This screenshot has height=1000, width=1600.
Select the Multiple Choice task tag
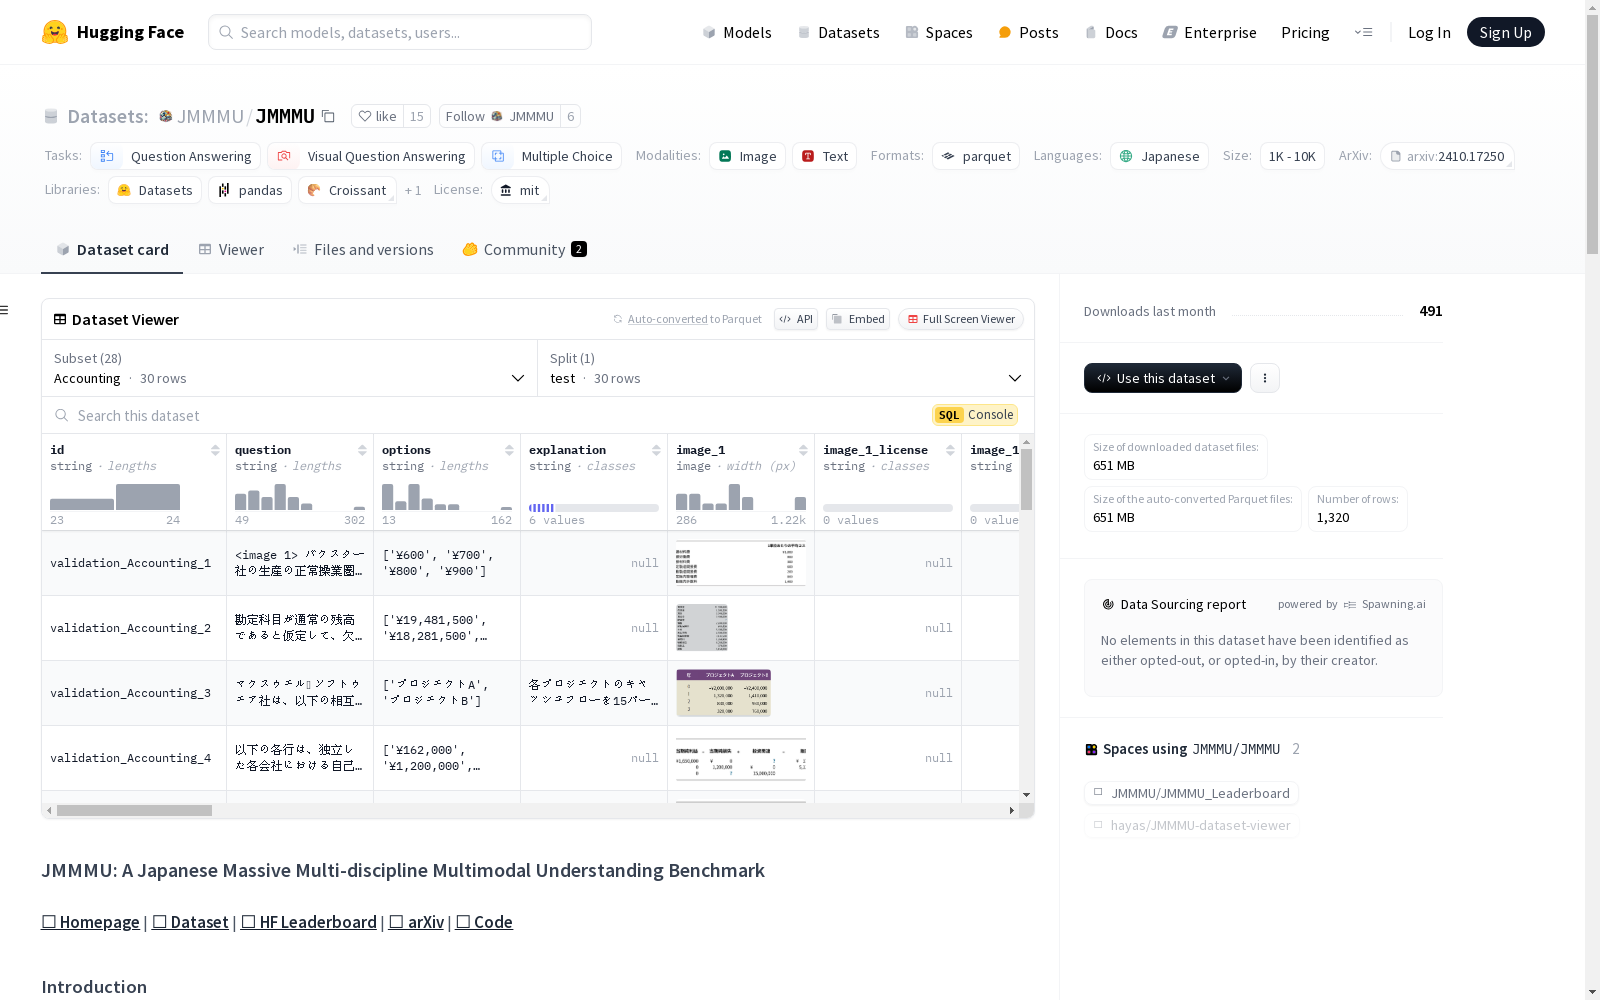tap(551, 156)
